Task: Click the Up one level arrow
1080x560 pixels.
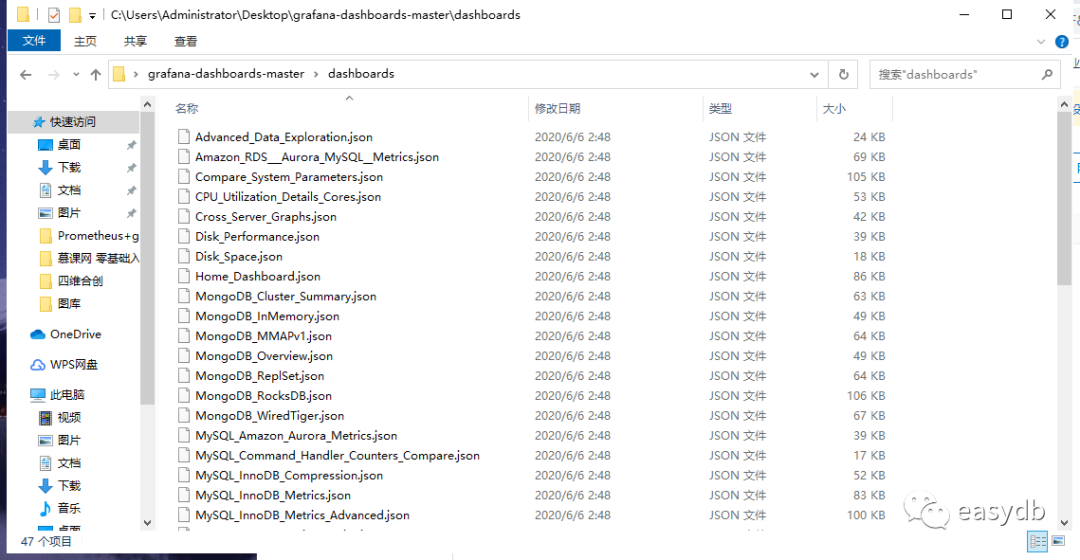Action: coord(96,75)
